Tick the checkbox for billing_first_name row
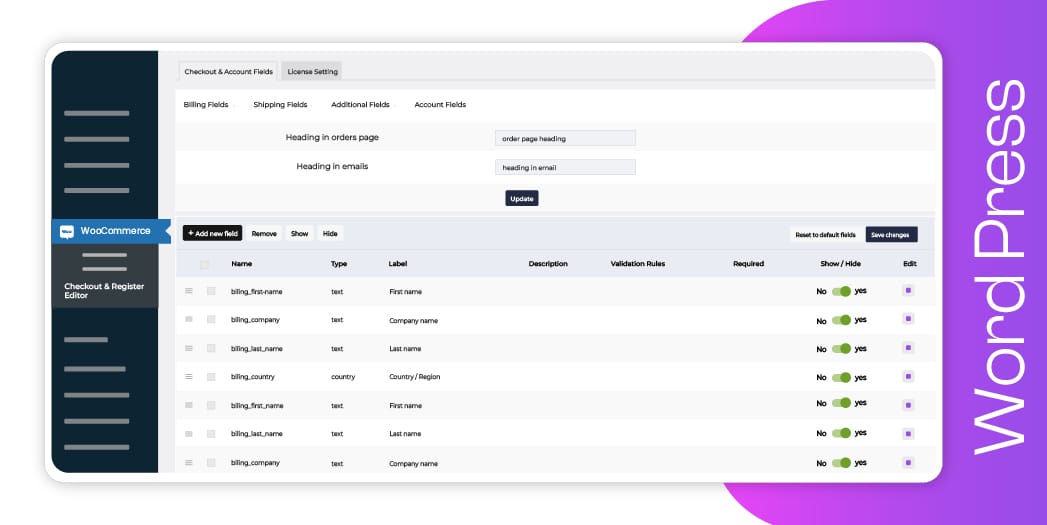The width and height of the screenshot is (1047, 525). (x=211, y=405)
